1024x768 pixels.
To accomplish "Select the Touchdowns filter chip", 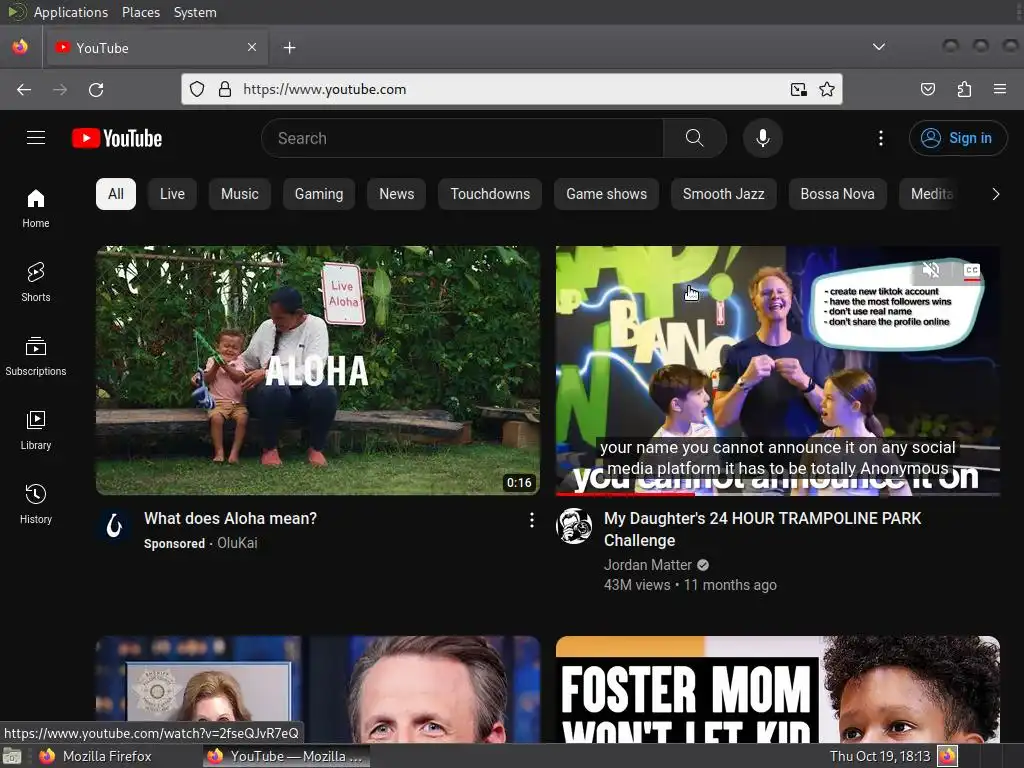I will click(490, 194).
